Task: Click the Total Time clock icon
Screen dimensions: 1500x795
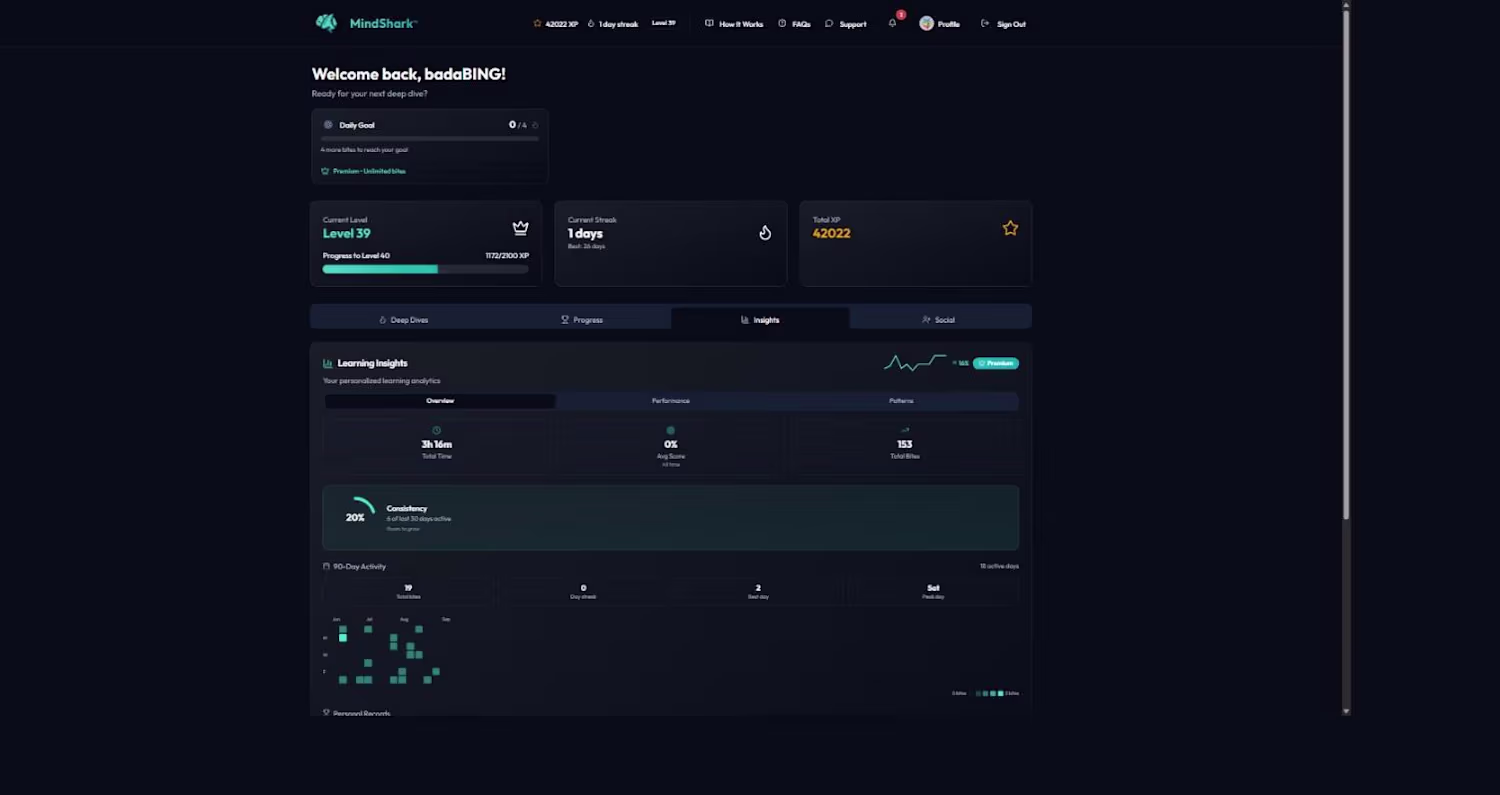Action: pos(436,431)
